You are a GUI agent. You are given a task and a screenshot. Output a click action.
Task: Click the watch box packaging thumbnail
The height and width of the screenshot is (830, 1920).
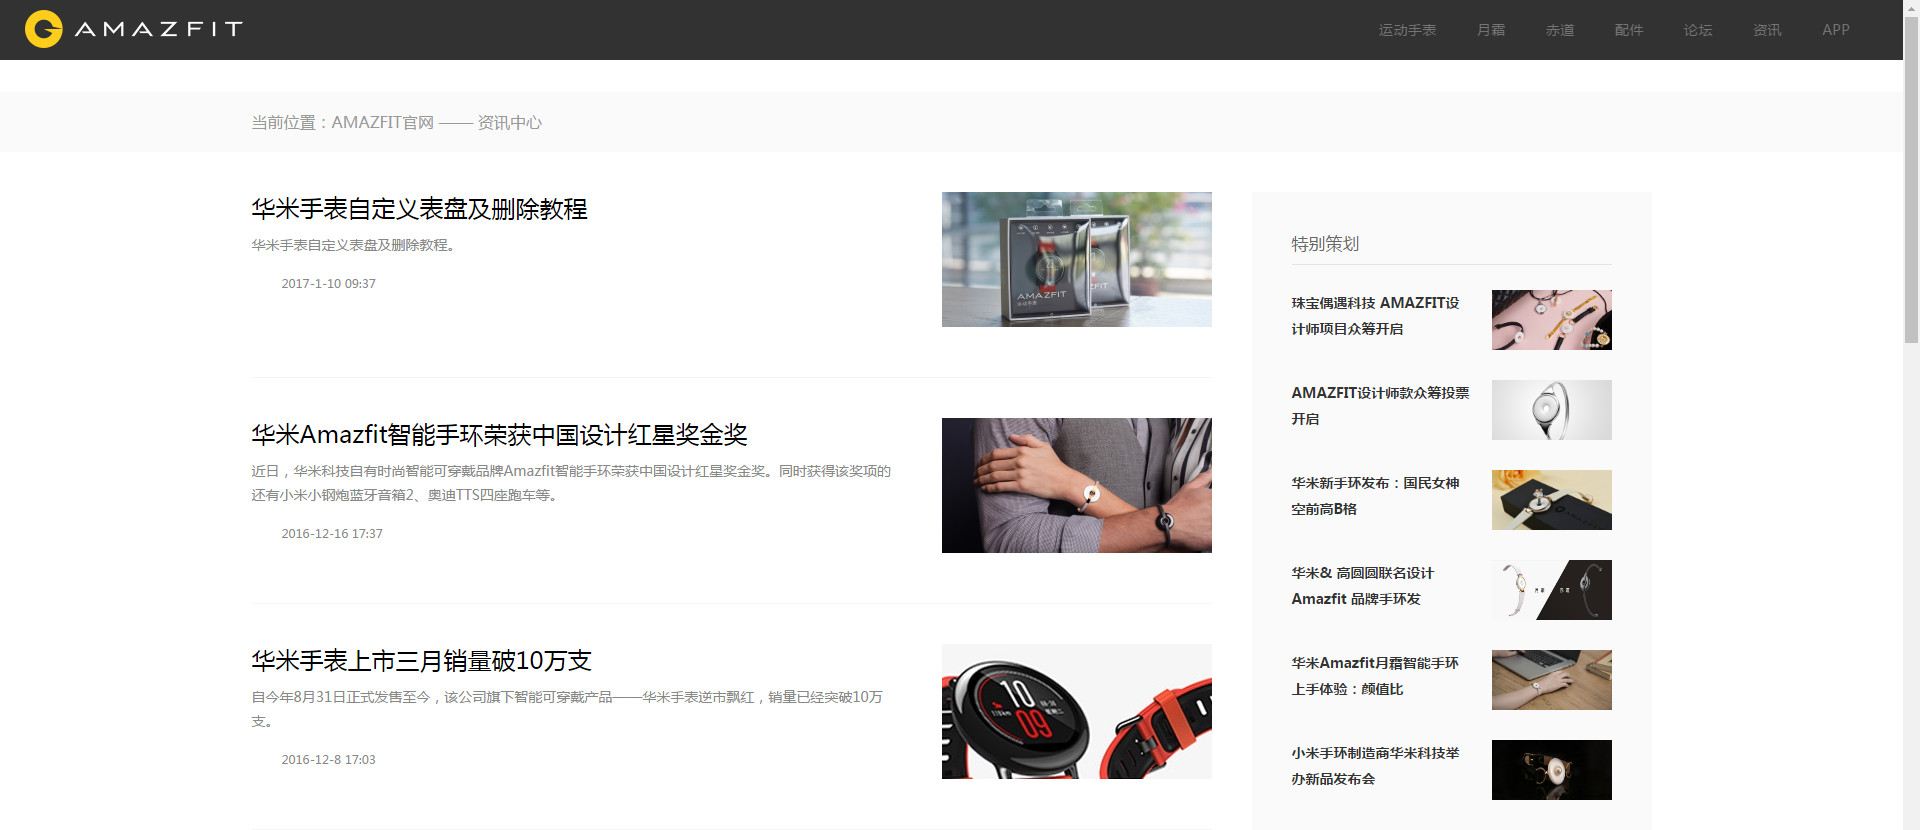1076,259
